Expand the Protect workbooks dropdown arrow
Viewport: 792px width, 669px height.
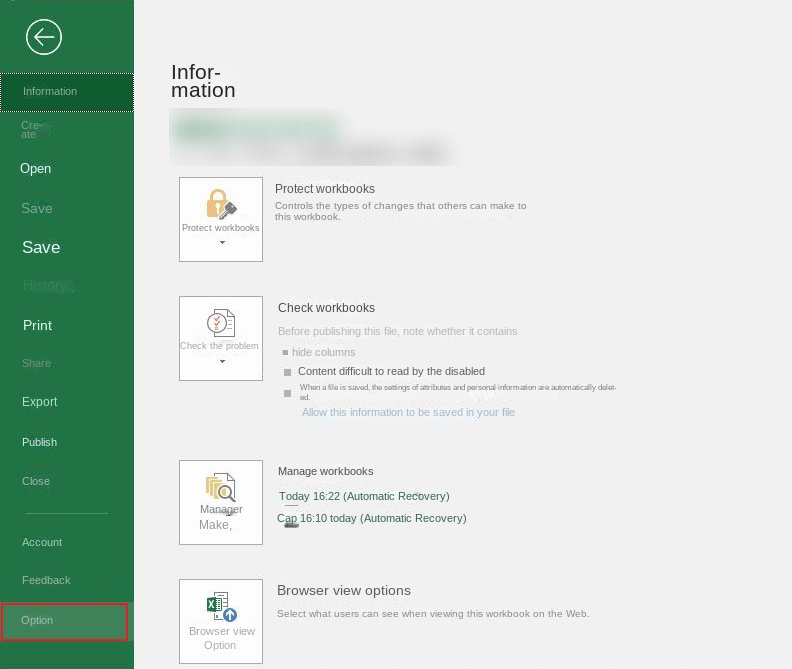(221, 243)
